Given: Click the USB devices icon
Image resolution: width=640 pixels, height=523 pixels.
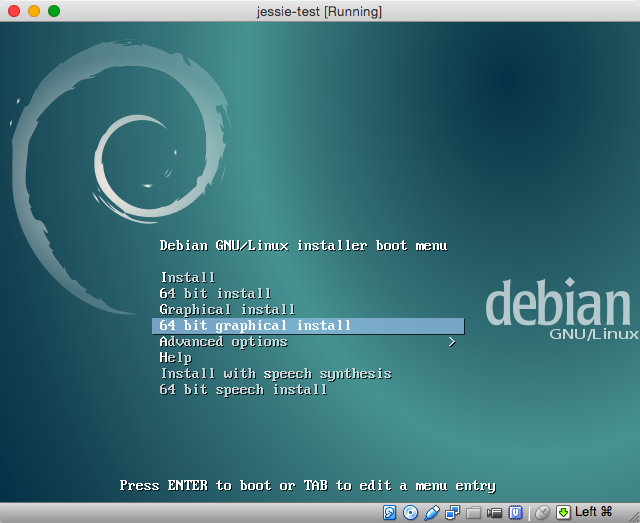Looking at the screenshot, I should pyautogui.click(x=431, y=512).
